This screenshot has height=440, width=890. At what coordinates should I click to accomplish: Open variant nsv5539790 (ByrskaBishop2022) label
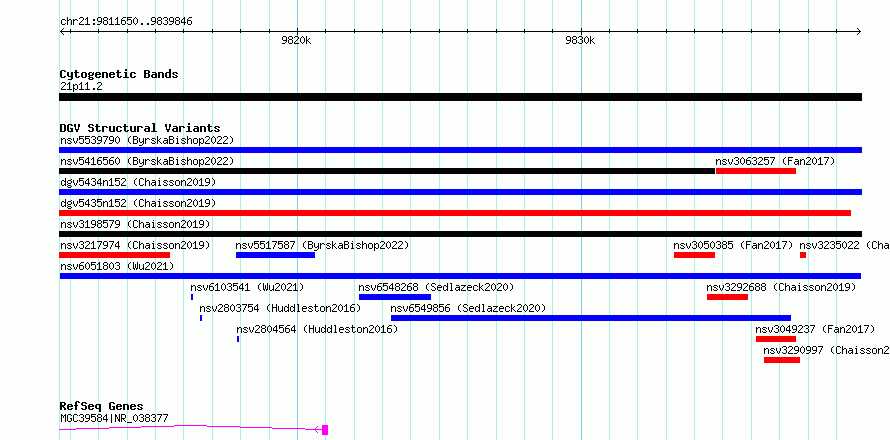[x=146, y=140]
